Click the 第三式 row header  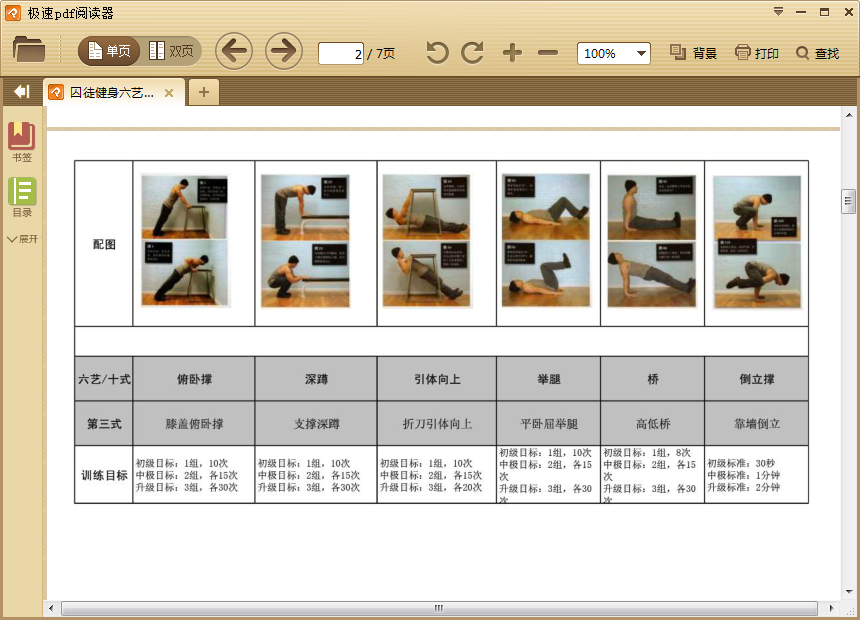[x=104, y=424]
